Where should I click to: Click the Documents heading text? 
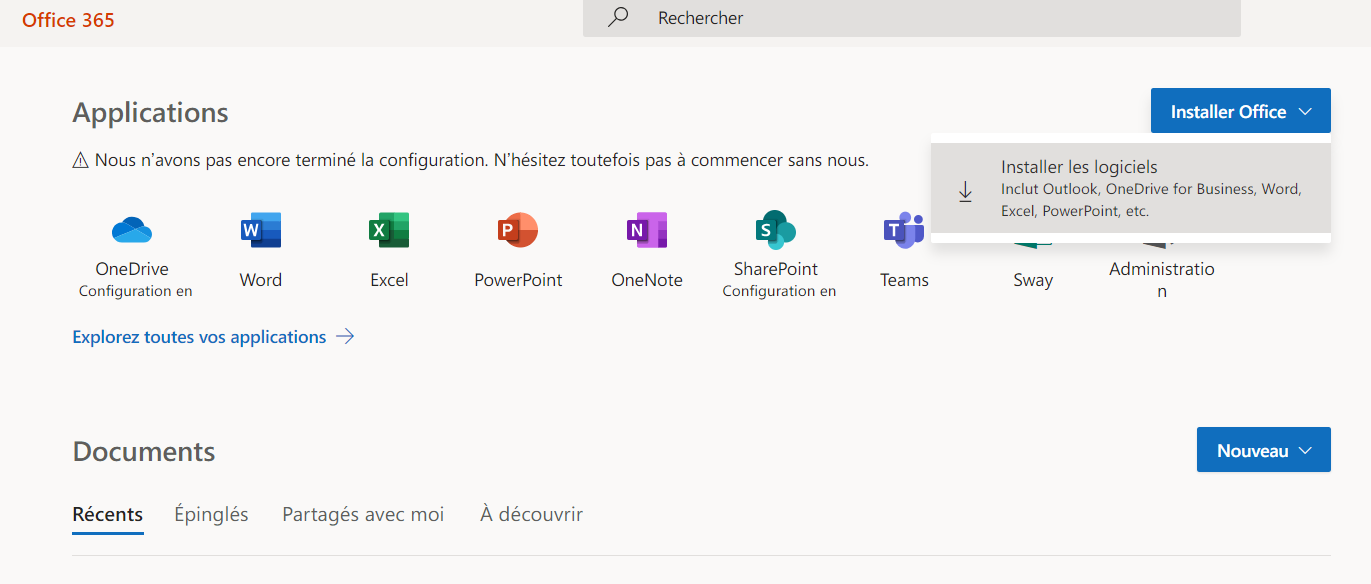[144, 451]
